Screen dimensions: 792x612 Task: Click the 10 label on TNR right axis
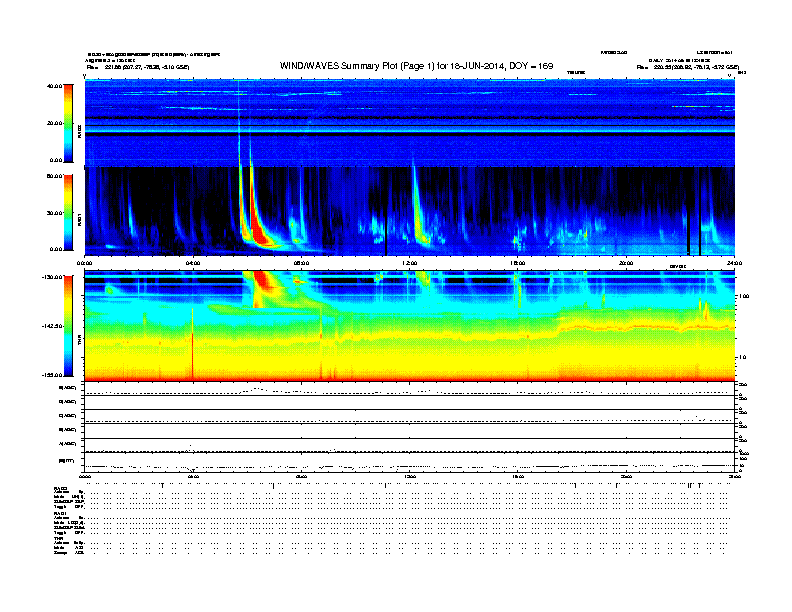click(744, 358)
